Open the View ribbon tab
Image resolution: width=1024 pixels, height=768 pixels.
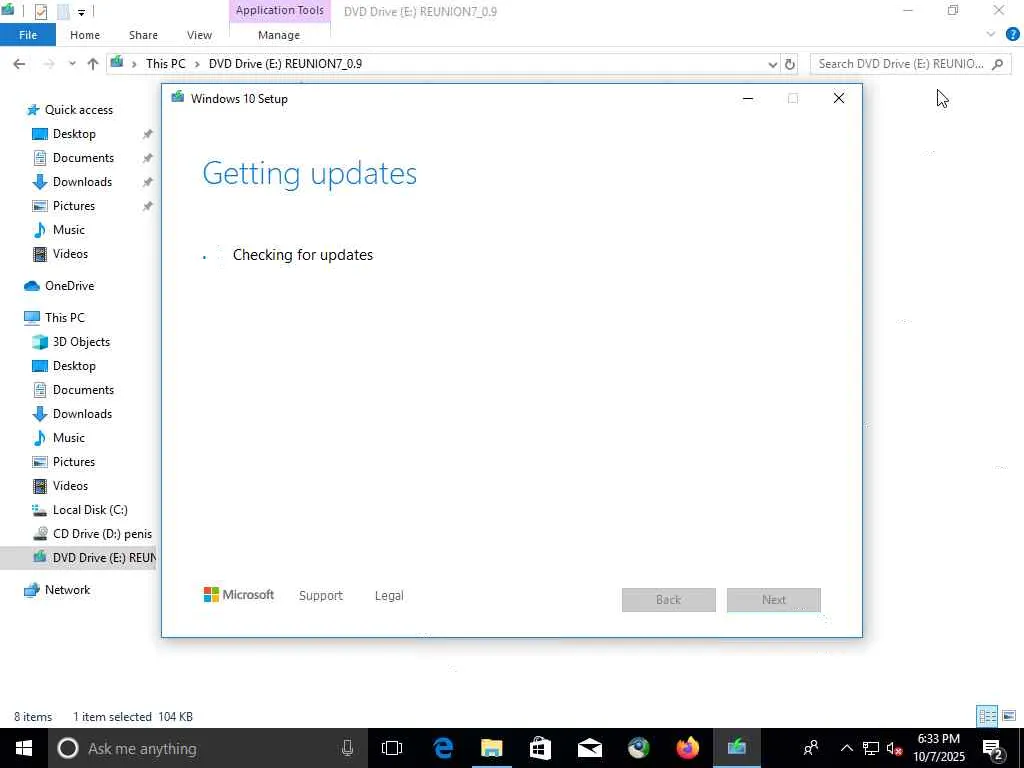[199, 35]
